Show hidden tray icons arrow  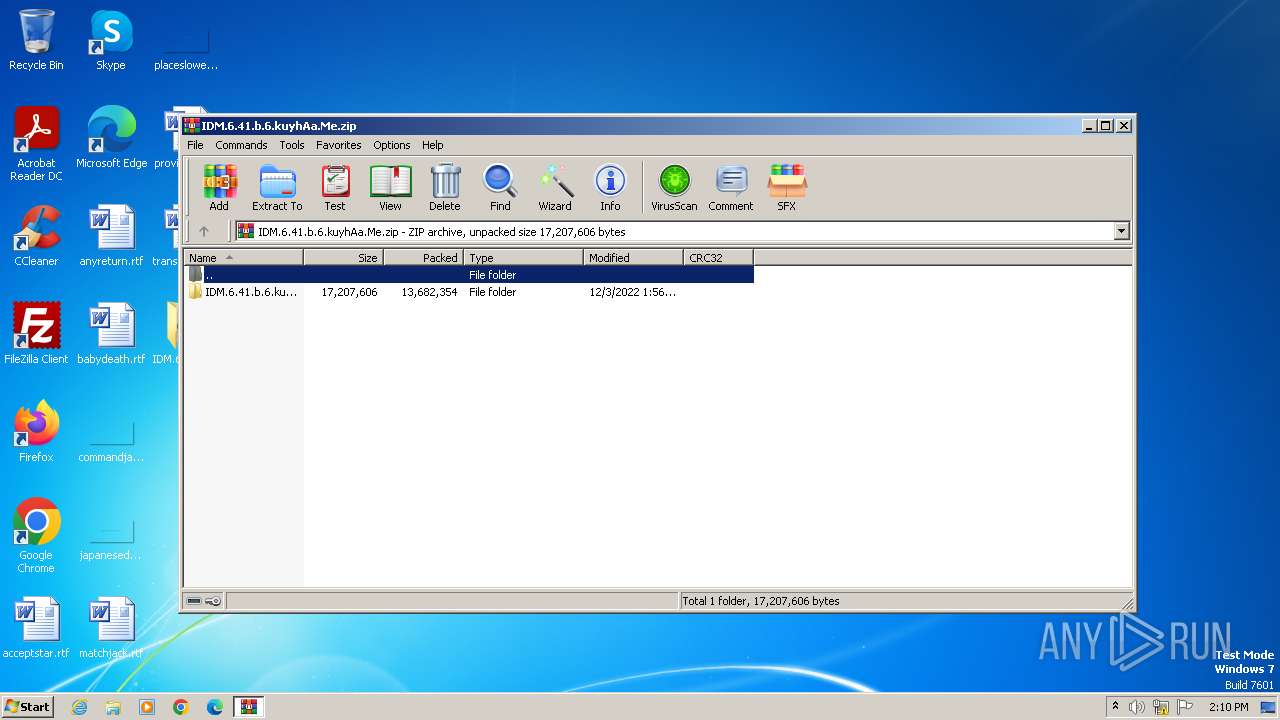pyautogui.click(x=1115, y=706)
